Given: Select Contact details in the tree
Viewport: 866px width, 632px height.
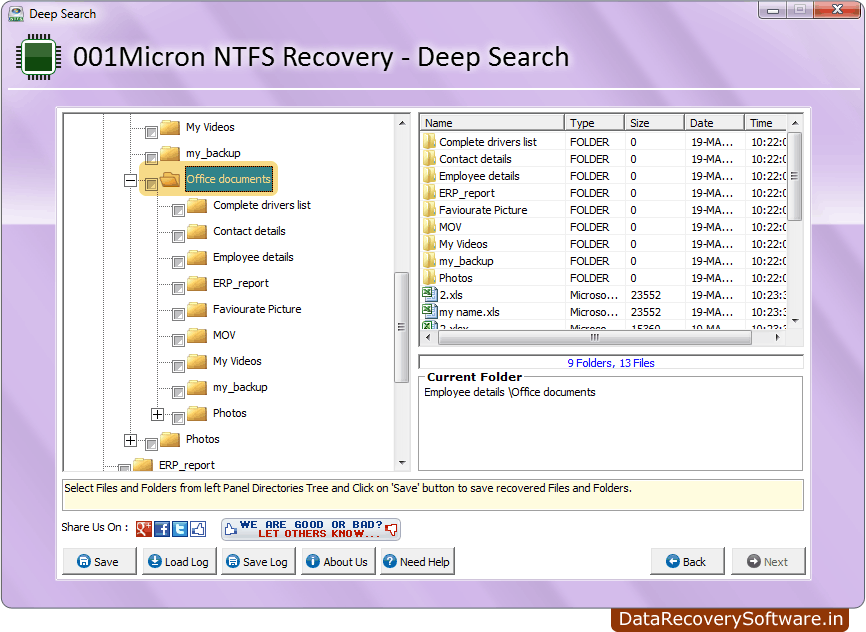Looking at the screenshot, I should [249, 231].
